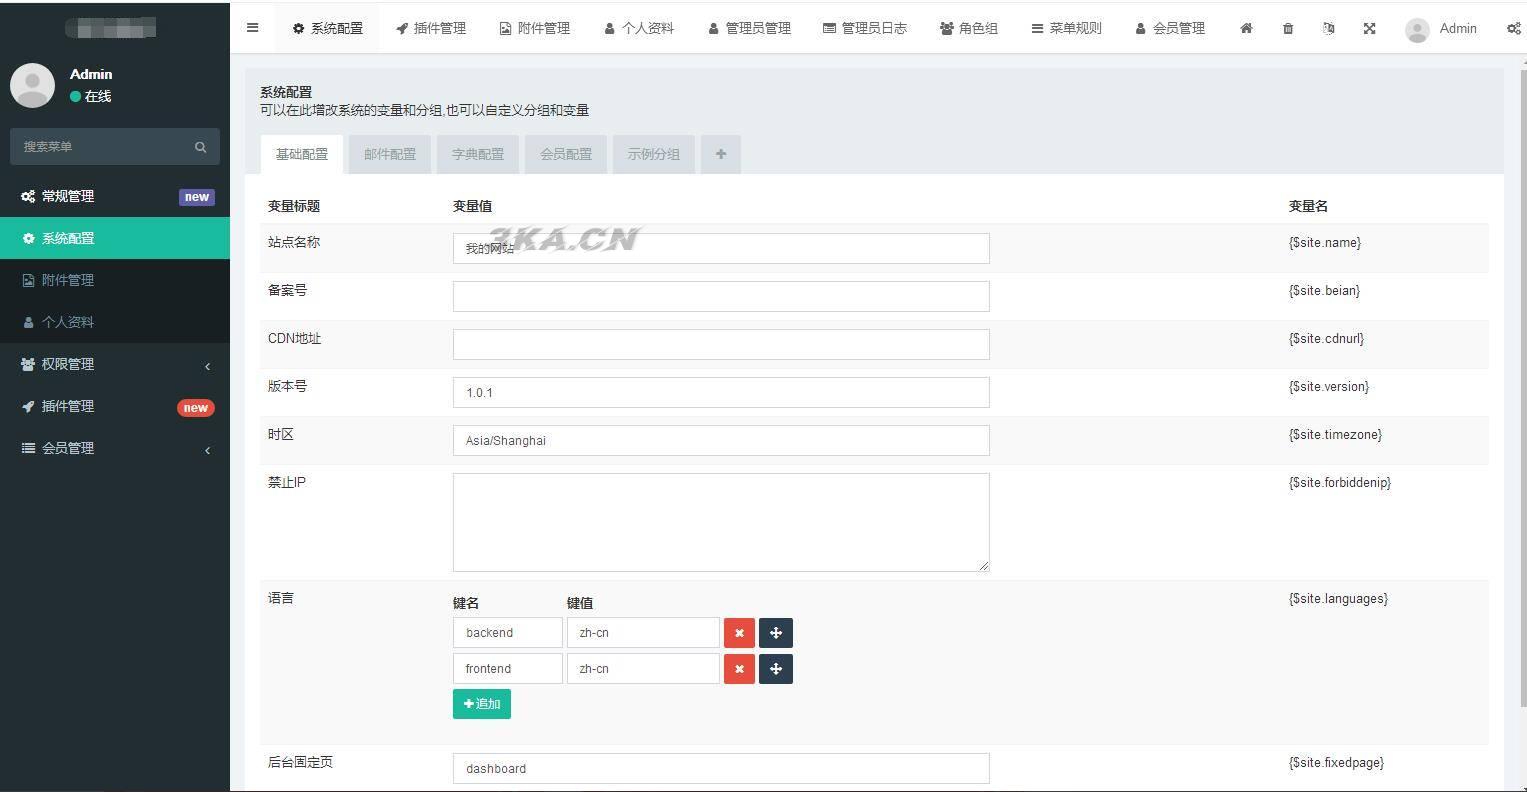Delete the backend language row
The width and height of the screenshot is (1527, 792).
point(739,633)
